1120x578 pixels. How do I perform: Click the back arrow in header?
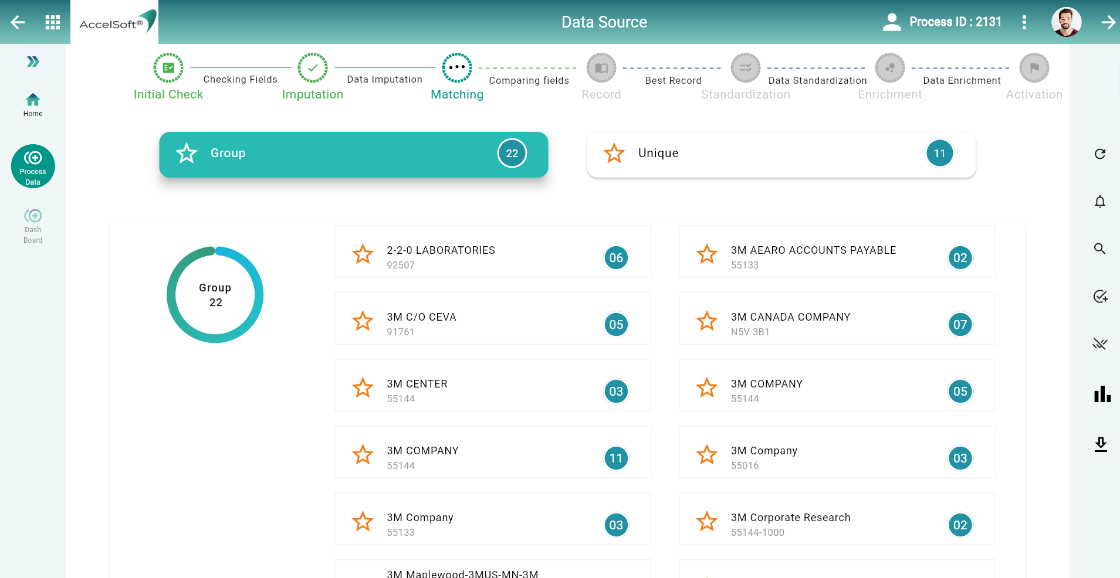coord(18,22)
